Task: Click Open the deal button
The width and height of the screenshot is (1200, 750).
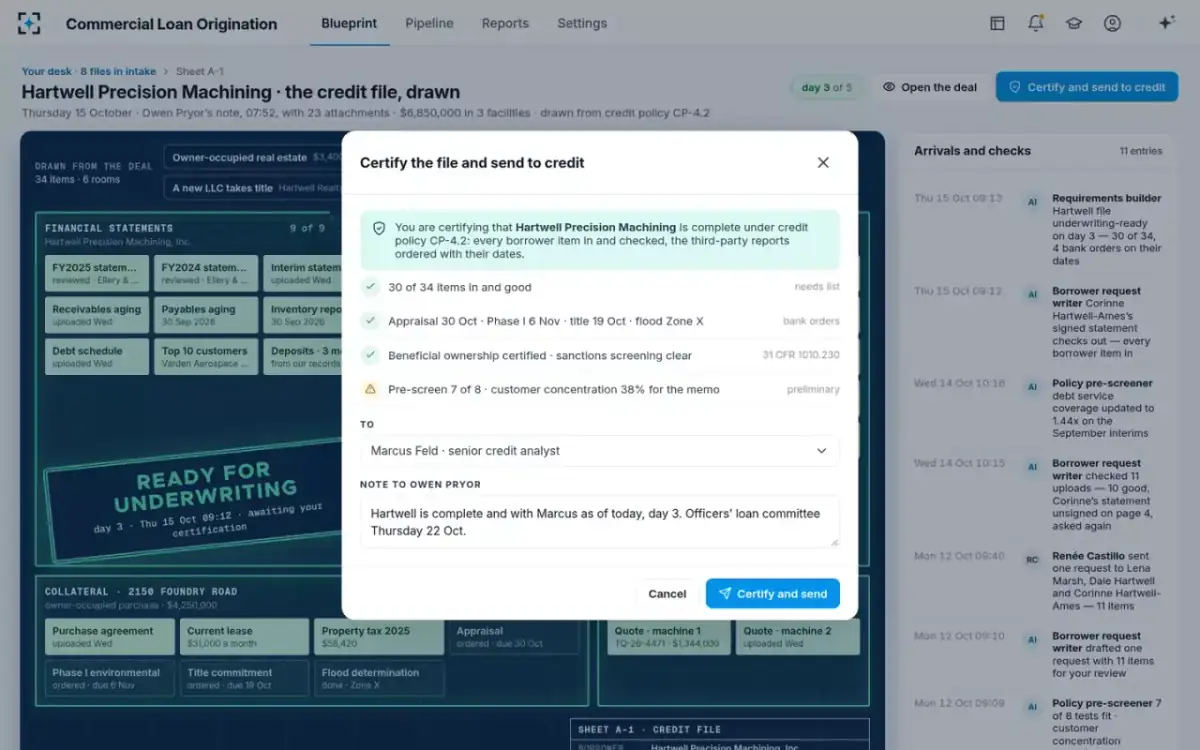Action: [x=929, y=87]
